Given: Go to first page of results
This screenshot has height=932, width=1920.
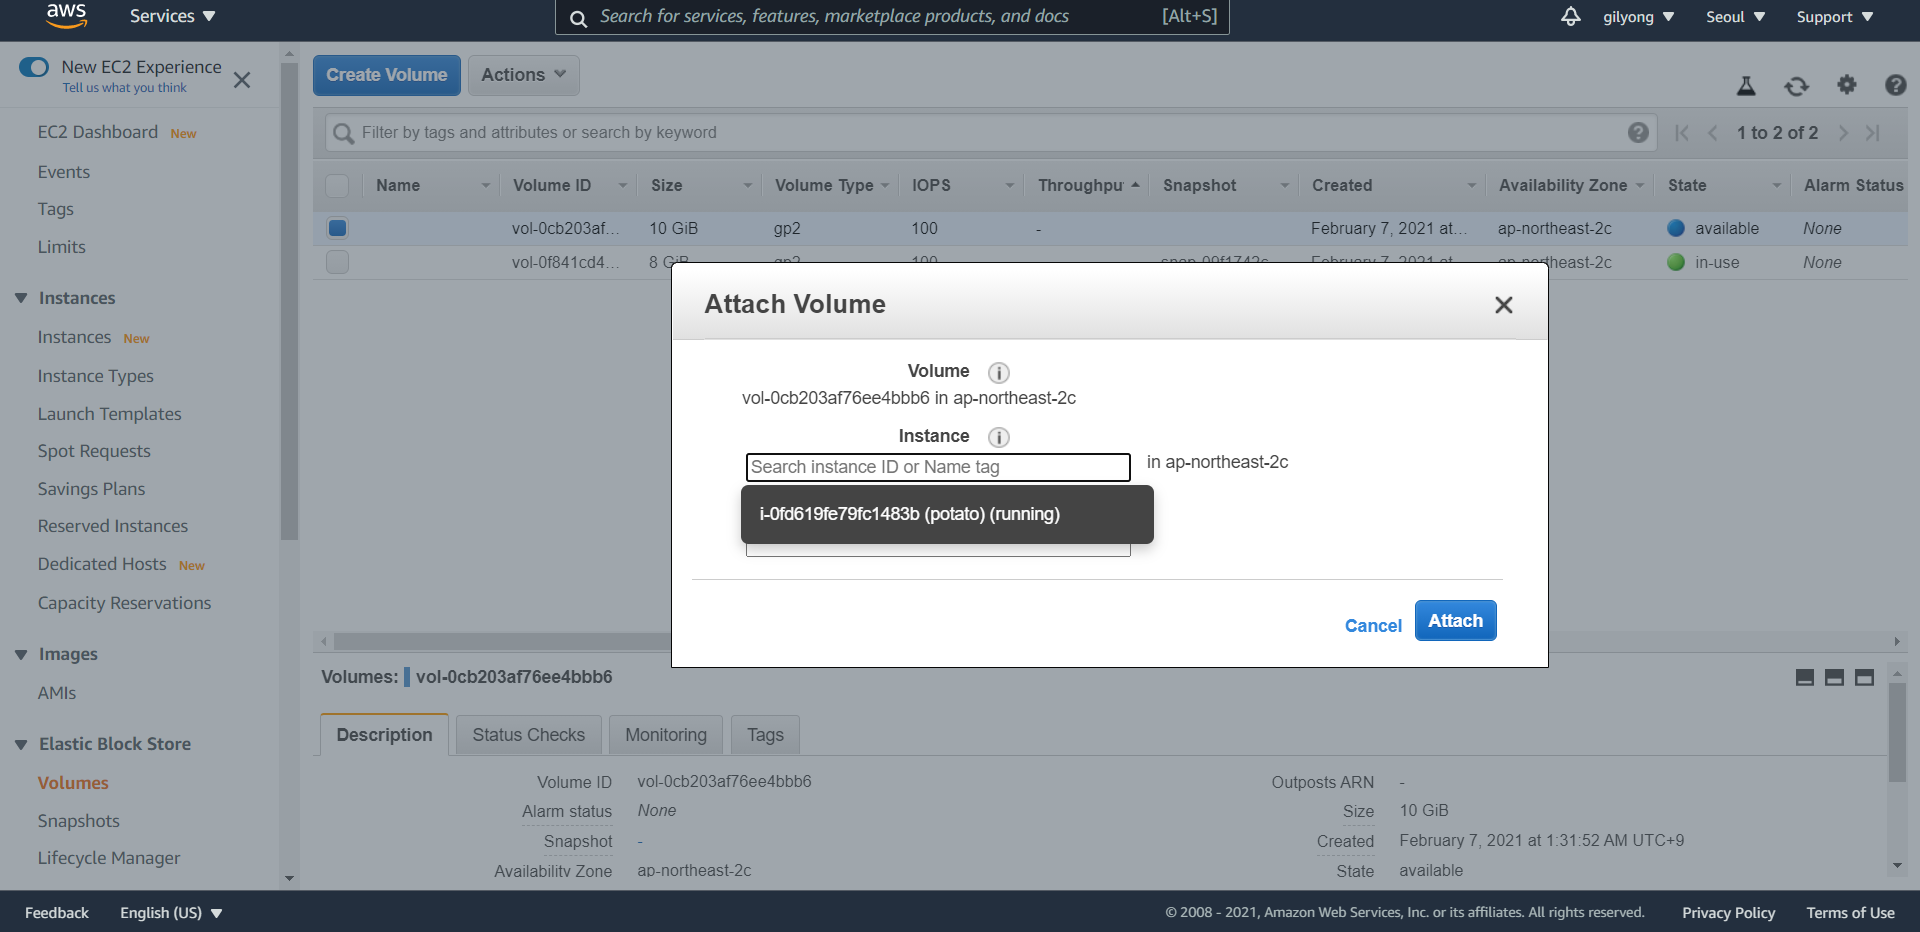Looking at the screenshot, I should pyautogui.click(x=1682, y=132).
